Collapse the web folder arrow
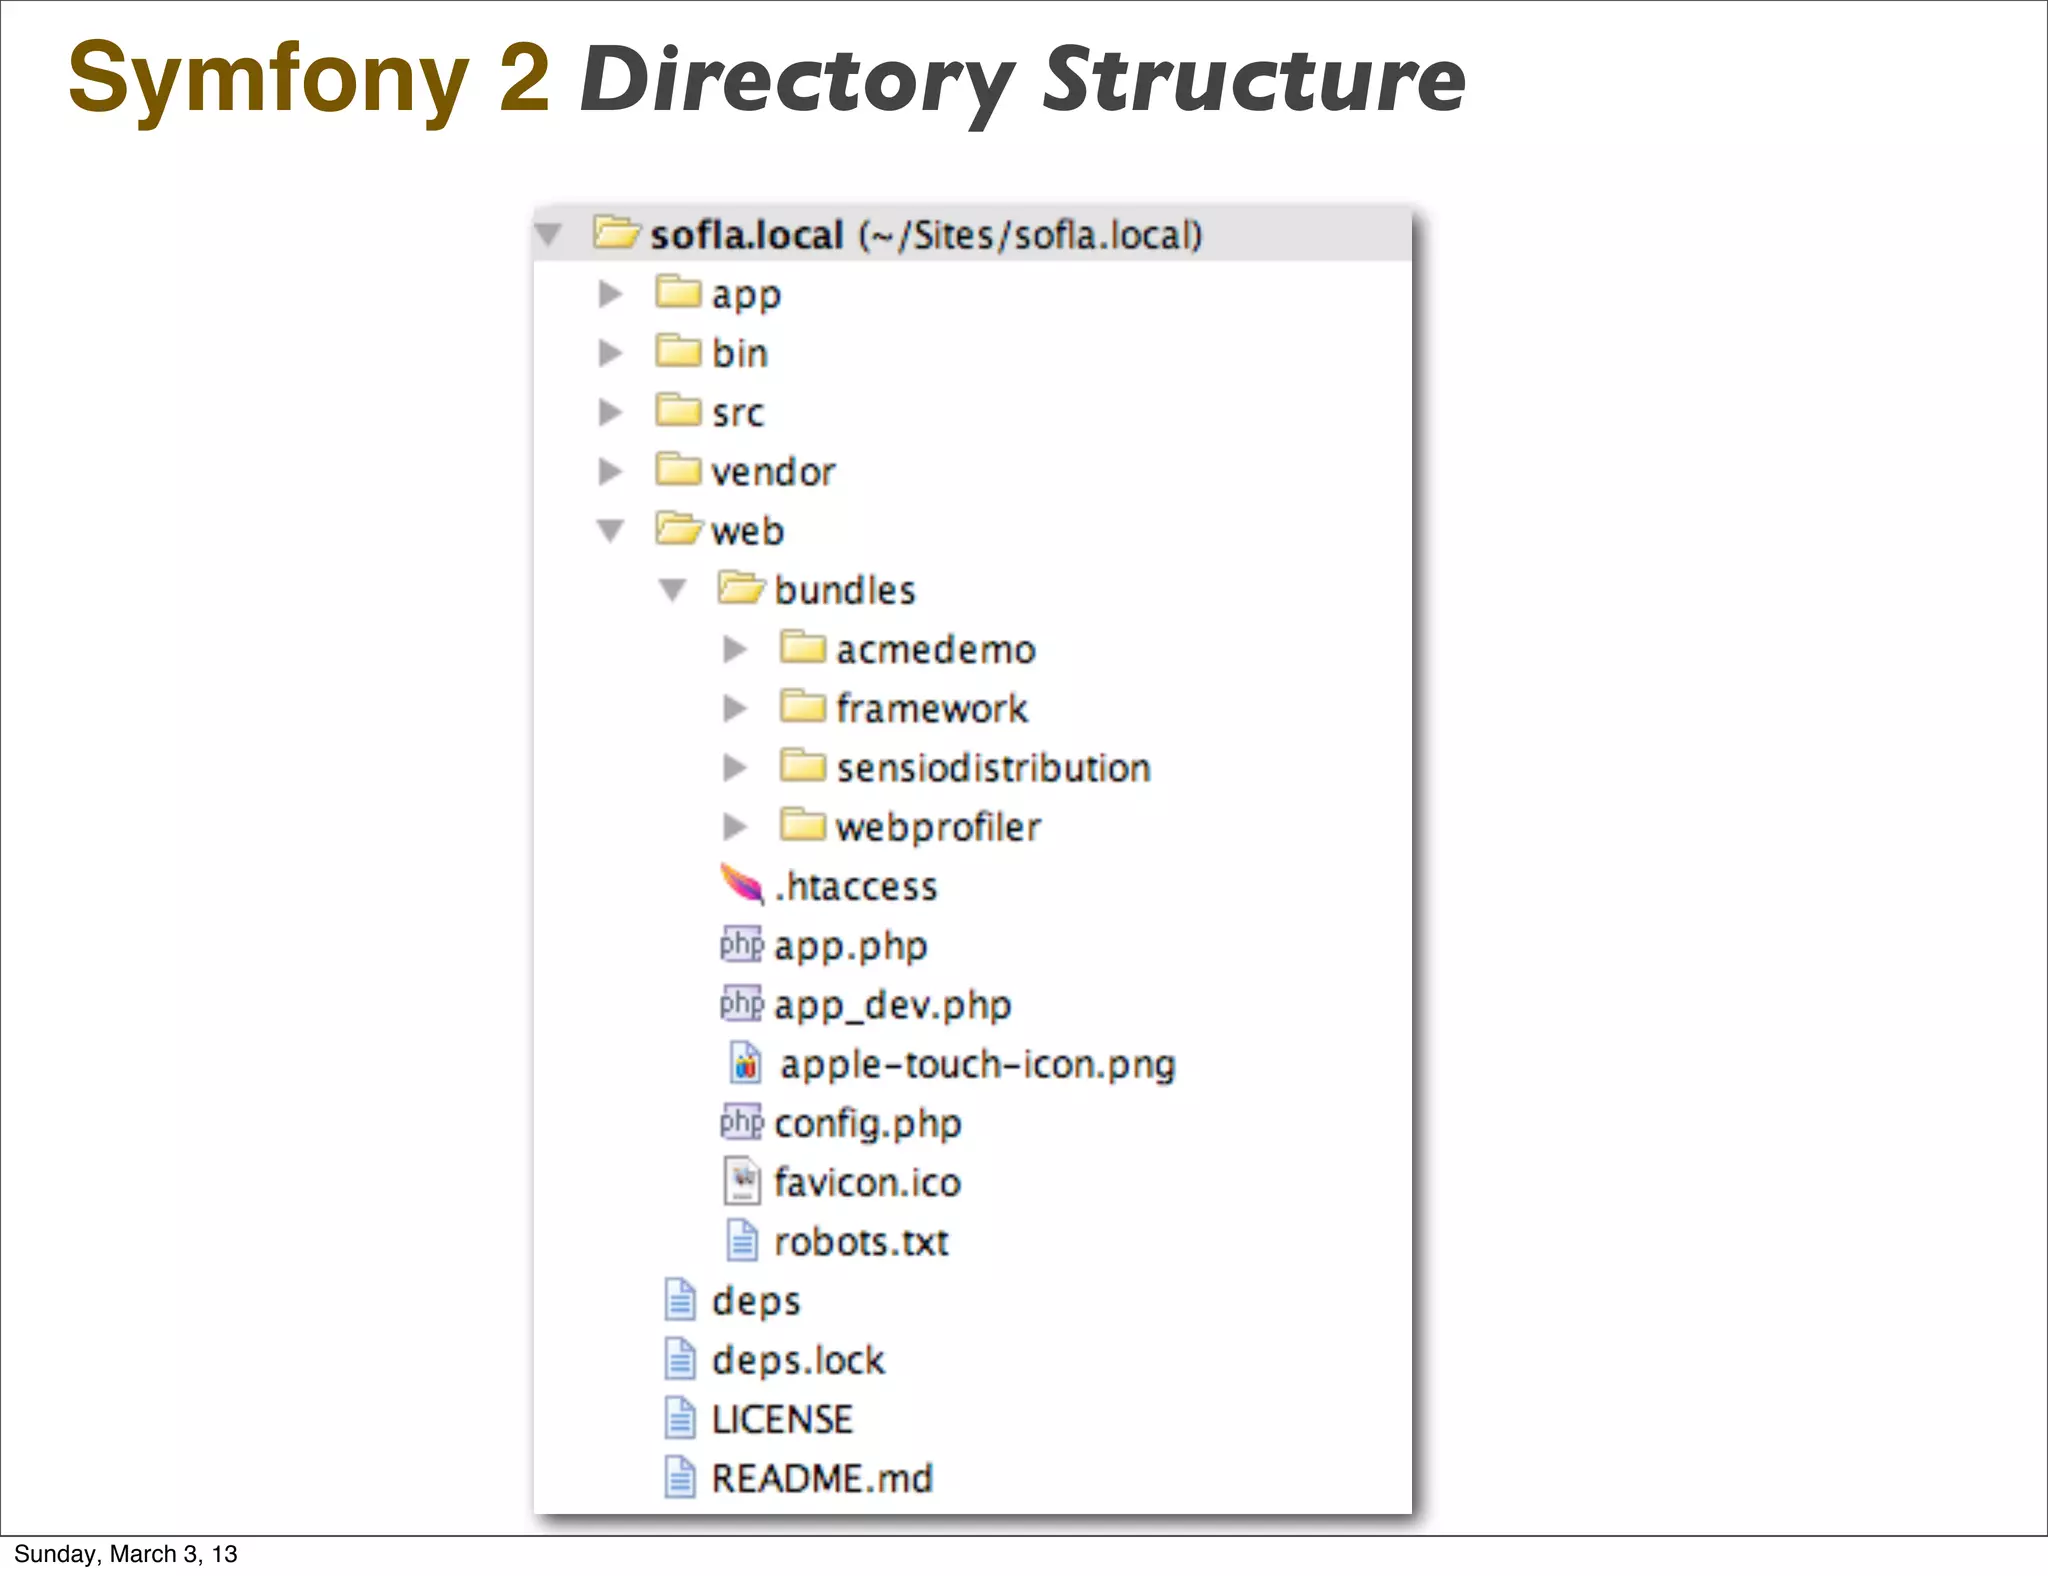The image size is (2048, 1576). pos(610,530)
